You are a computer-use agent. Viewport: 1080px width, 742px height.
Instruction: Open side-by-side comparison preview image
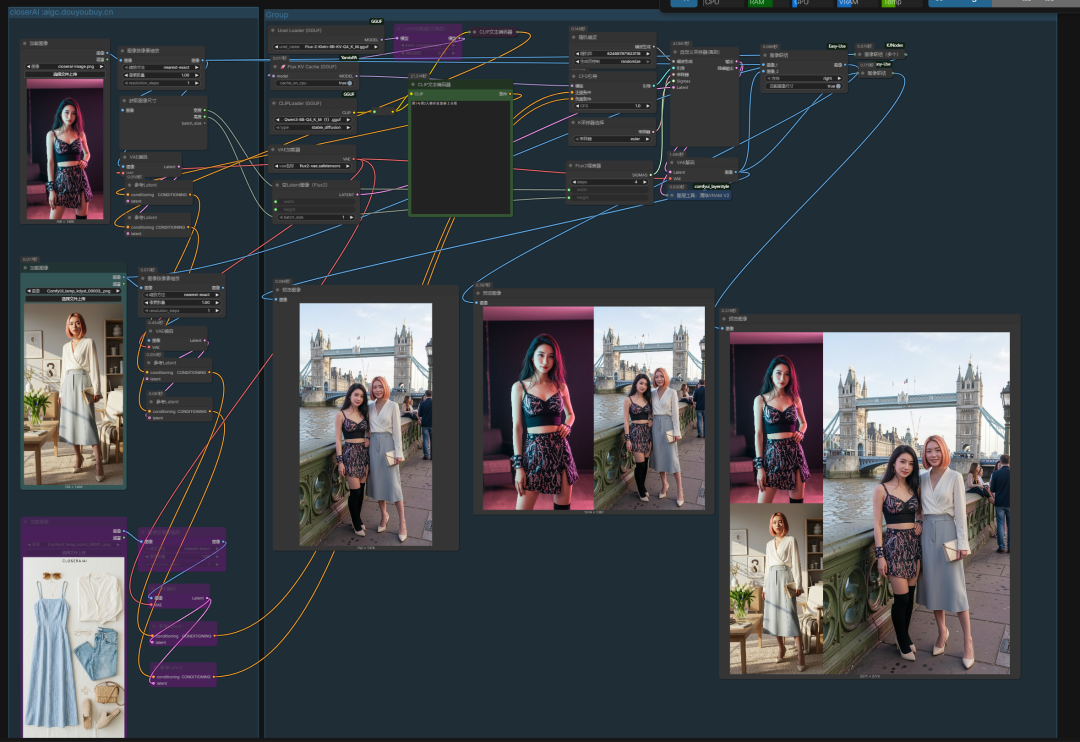coord(594,409)
